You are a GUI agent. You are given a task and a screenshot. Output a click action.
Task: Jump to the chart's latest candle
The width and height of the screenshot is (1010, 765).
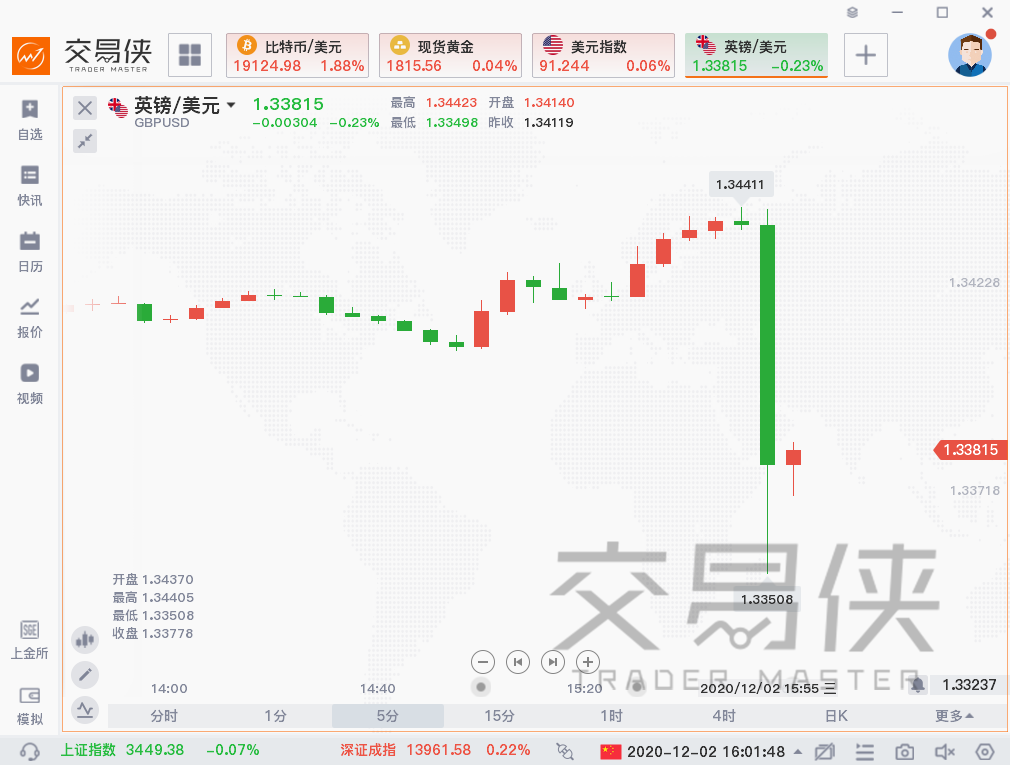point(553,662)
